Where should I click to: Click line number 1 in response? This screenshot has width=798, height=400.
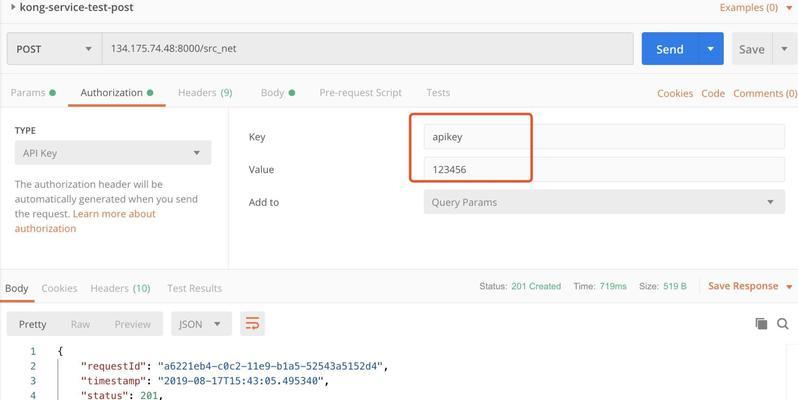33,351
